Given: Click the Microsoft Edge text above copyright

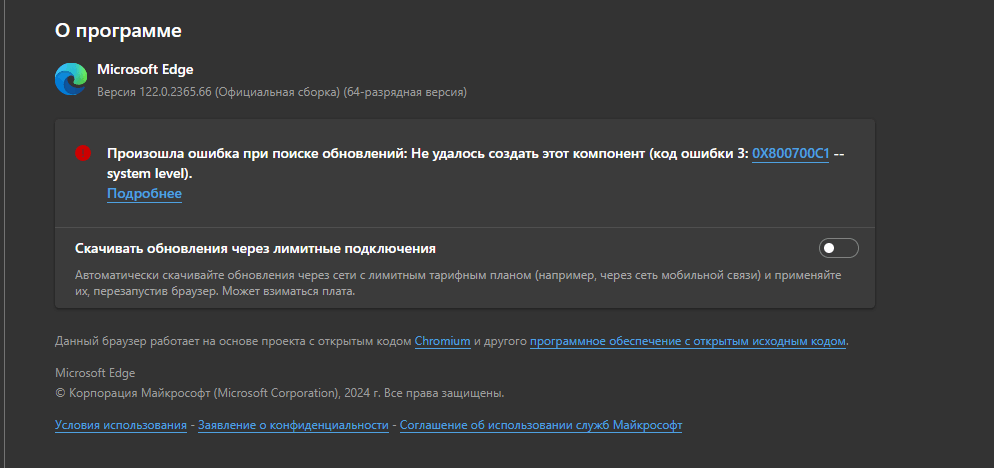Looking at the screenshot, I should pos(95,373).
